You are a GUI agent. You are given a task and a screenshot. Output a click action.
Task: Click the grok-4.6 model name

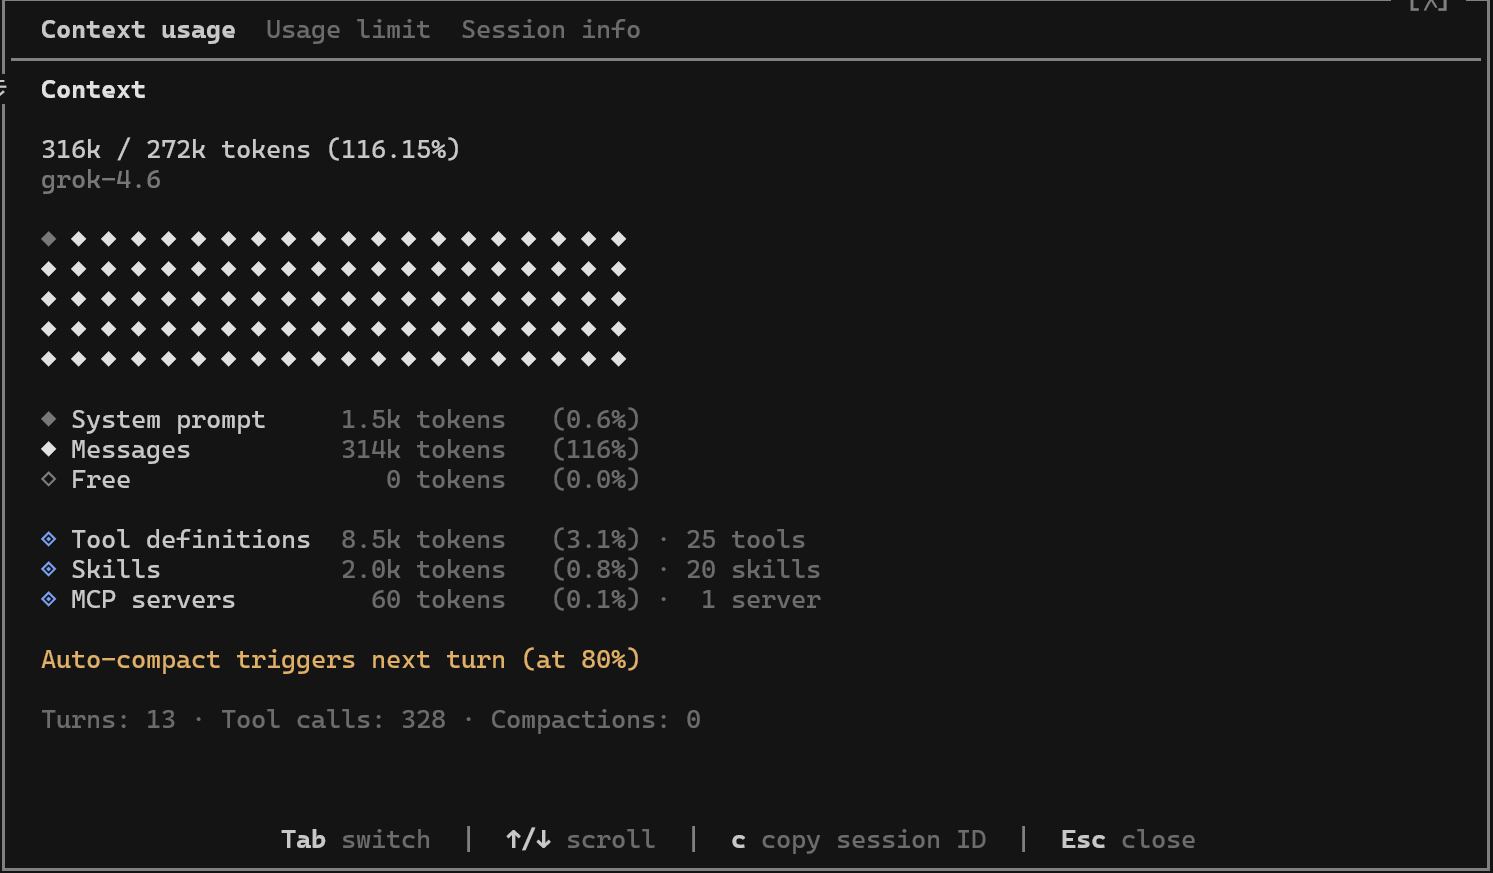click(101, 180)
